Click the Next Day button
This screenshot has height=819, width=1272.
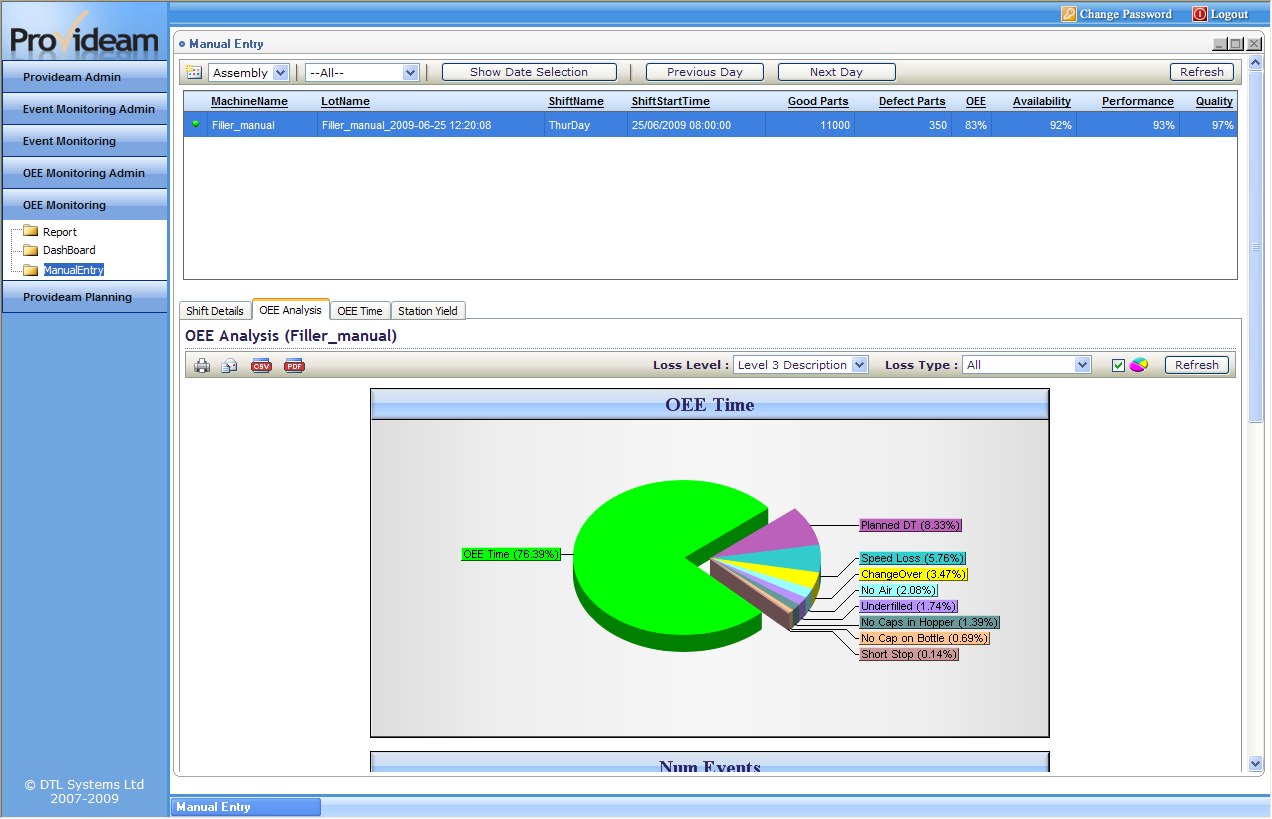(x=837, y=72)
